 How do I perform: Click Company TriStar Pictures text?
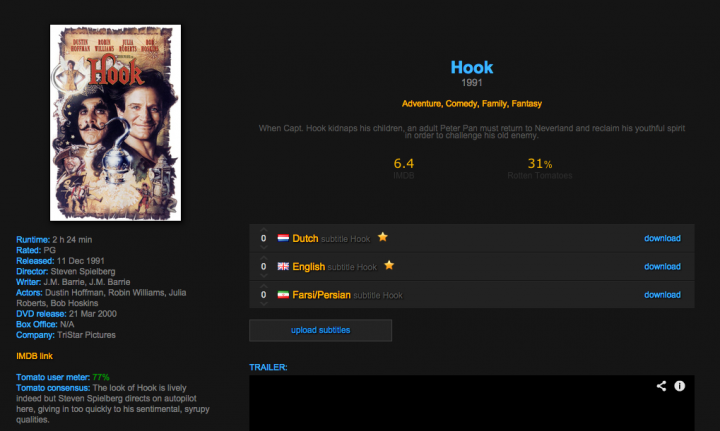(66, 335)
